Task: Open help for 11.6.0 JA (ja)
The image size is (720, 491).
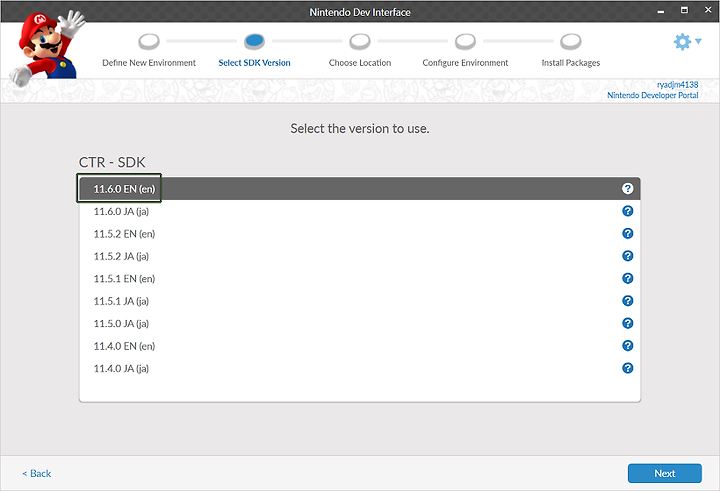Action: pos(627,211)
